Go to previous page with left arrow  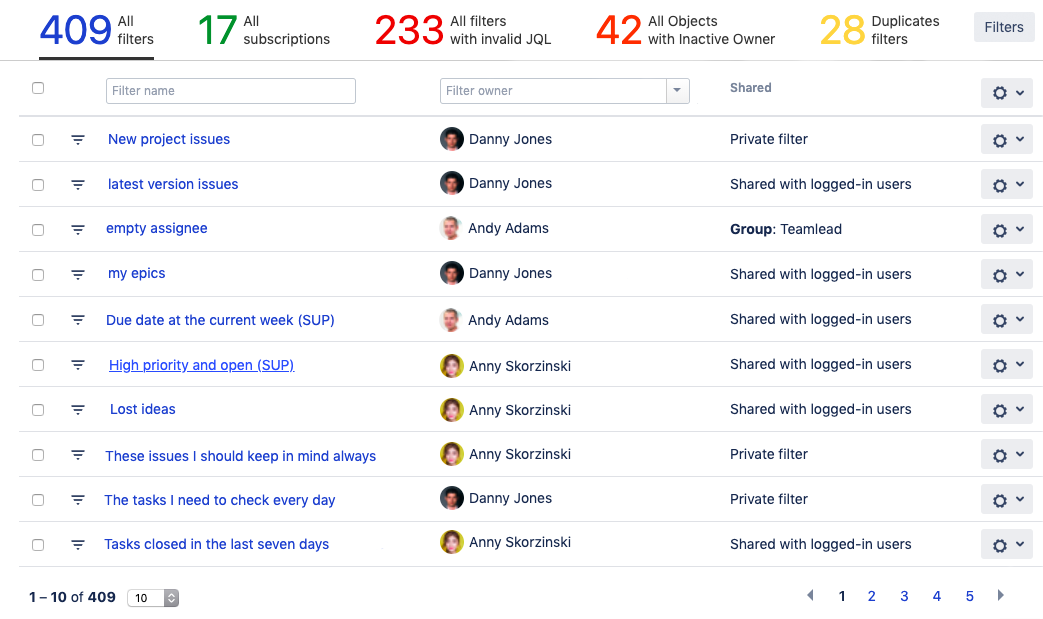(x=810, y=596)
